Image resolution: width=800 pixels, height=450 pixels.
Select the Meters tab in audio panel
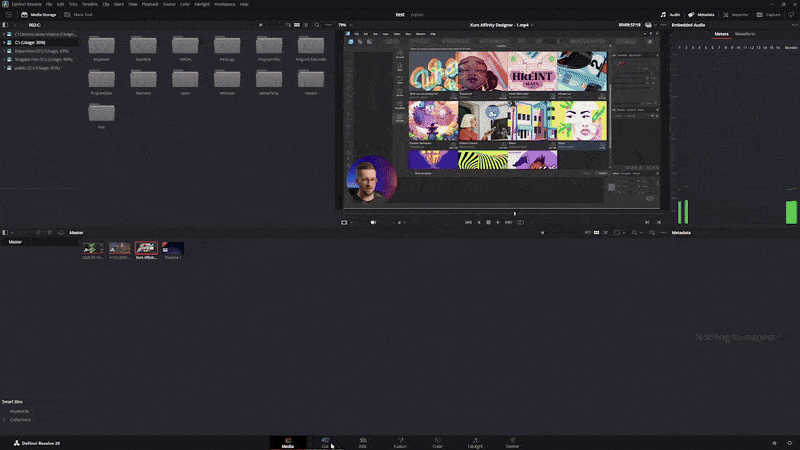[721, 34]
